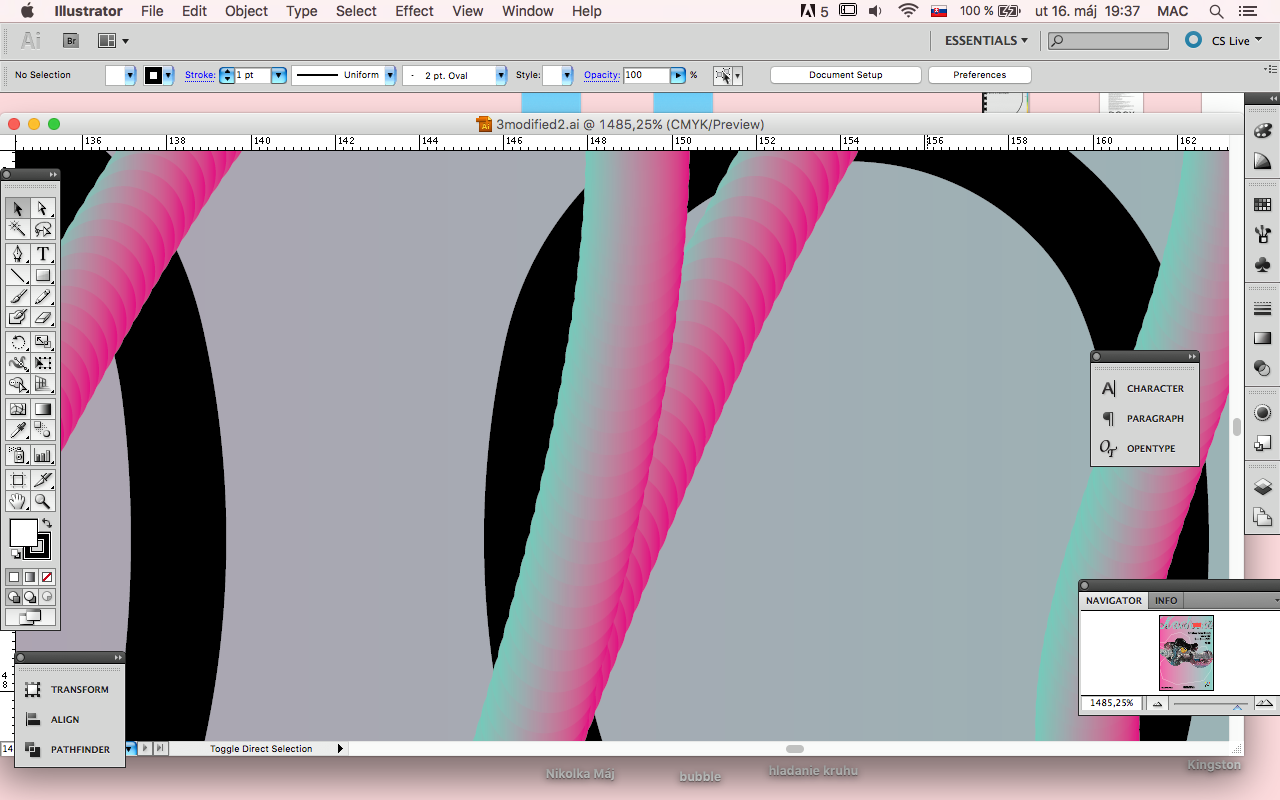Set paint to None (red slash)

click(47, 577)
